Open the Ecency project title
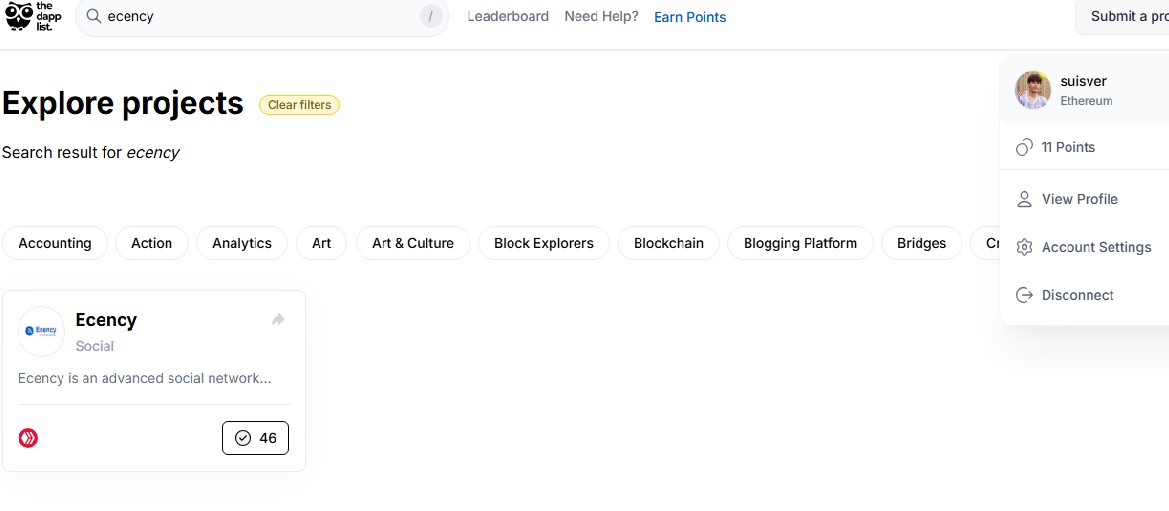 (106, 320)
